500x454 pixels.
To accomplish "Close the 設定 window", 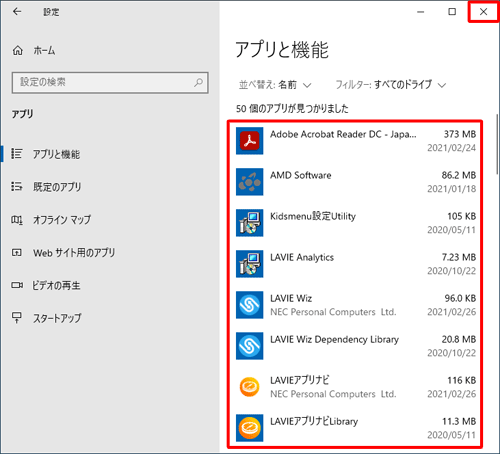I will pos(483,12).
